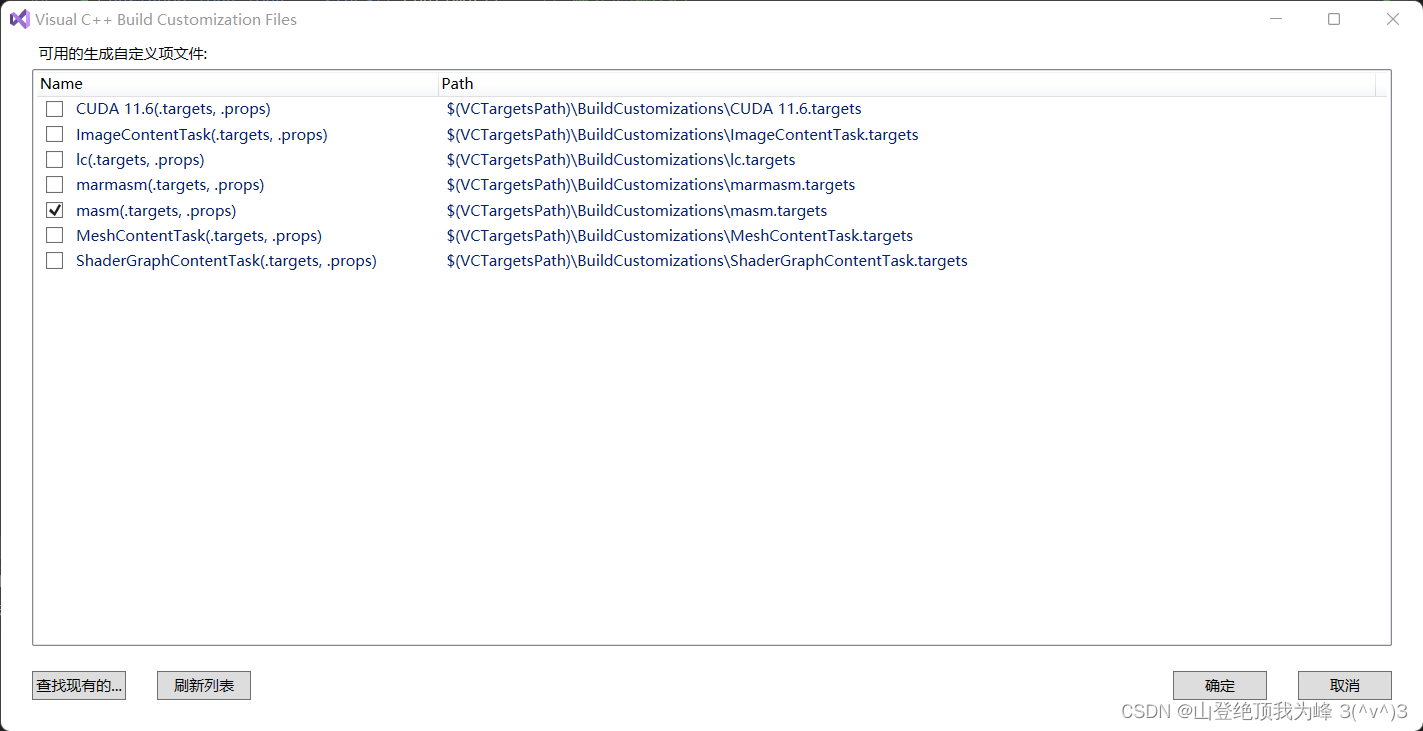
Task: Click the 查找现有的... button
Action: 79,685
